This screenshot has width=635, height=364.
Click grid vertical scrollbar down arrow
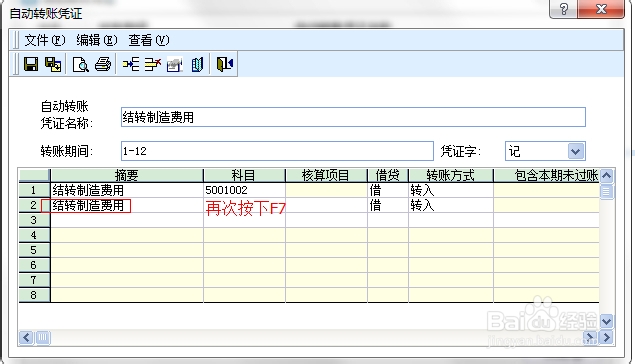pyautogui.click(x=607, y=321)
